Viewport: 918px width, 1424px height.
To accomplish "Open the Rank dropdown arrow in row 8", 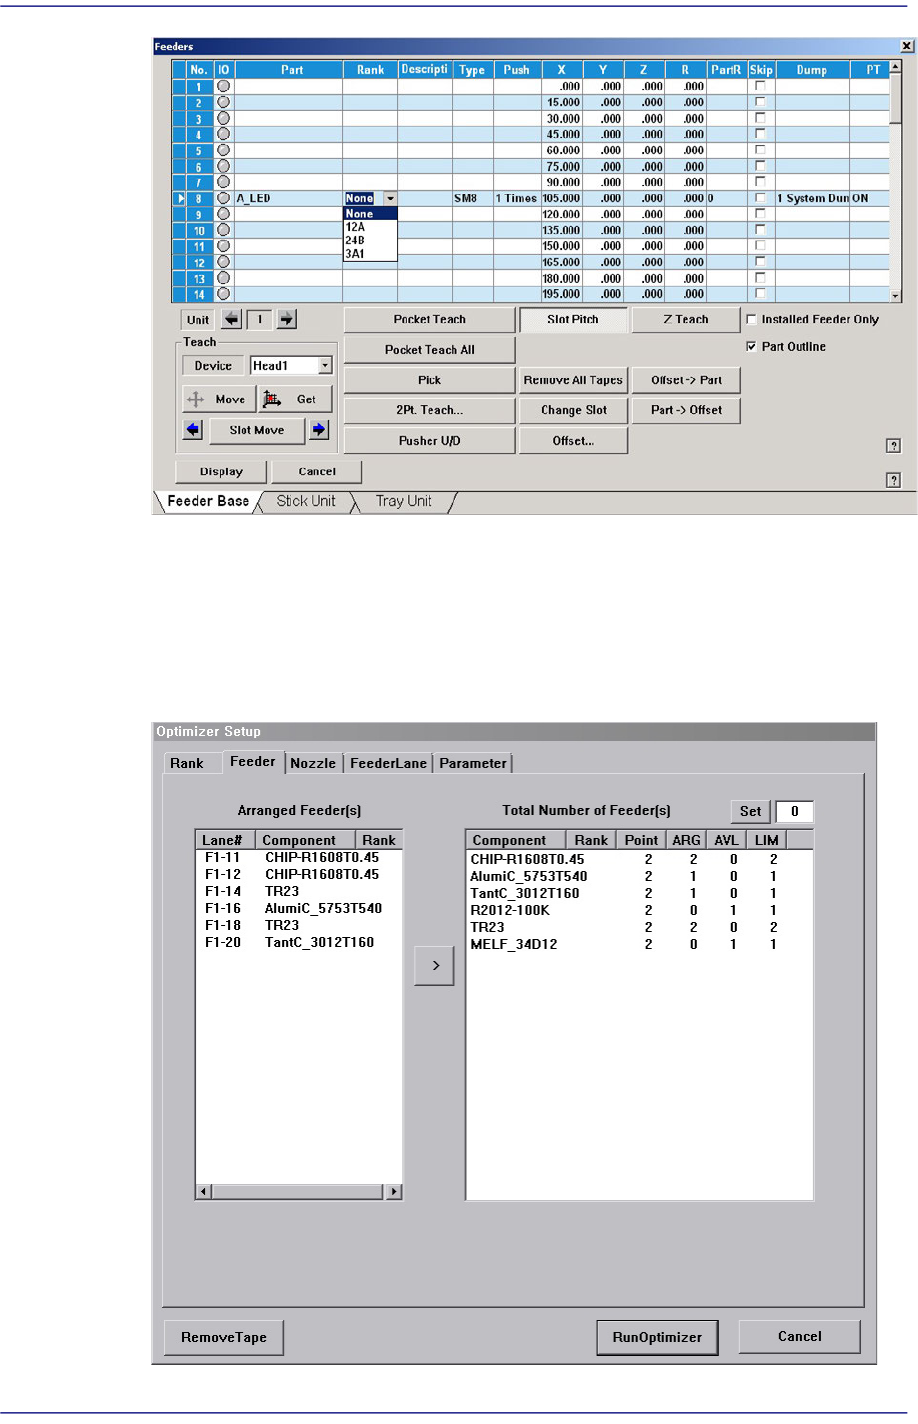I will click(x=390, y=198).
